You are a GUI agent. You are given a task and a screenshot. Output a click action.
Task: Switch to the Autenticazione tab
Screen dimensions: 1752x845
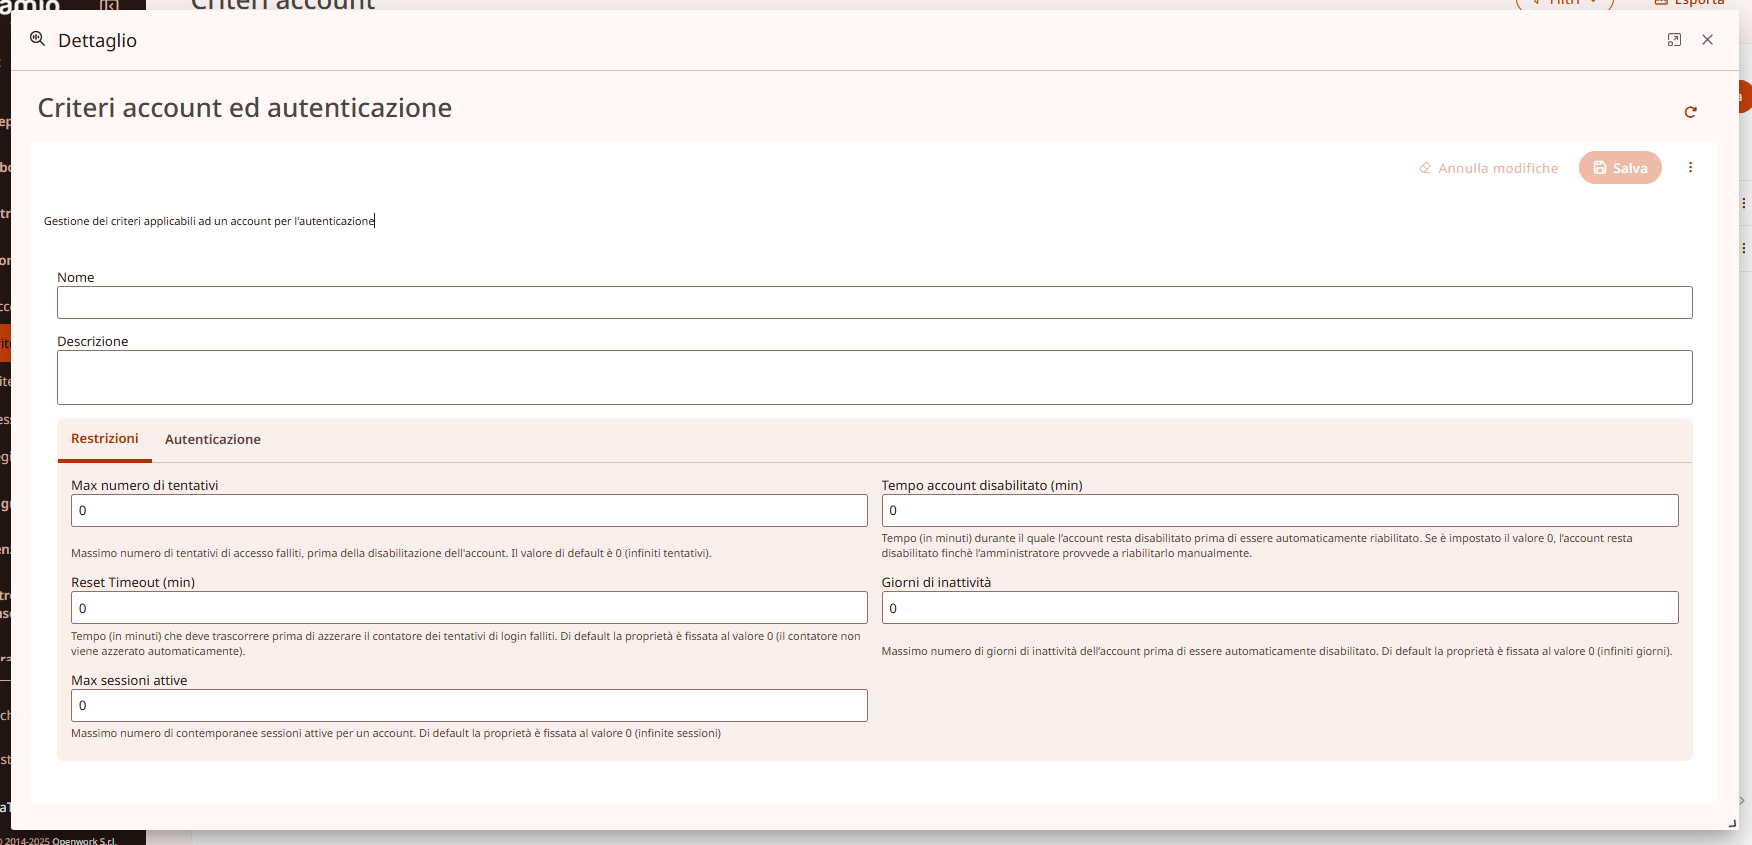[x=212, y=440]
